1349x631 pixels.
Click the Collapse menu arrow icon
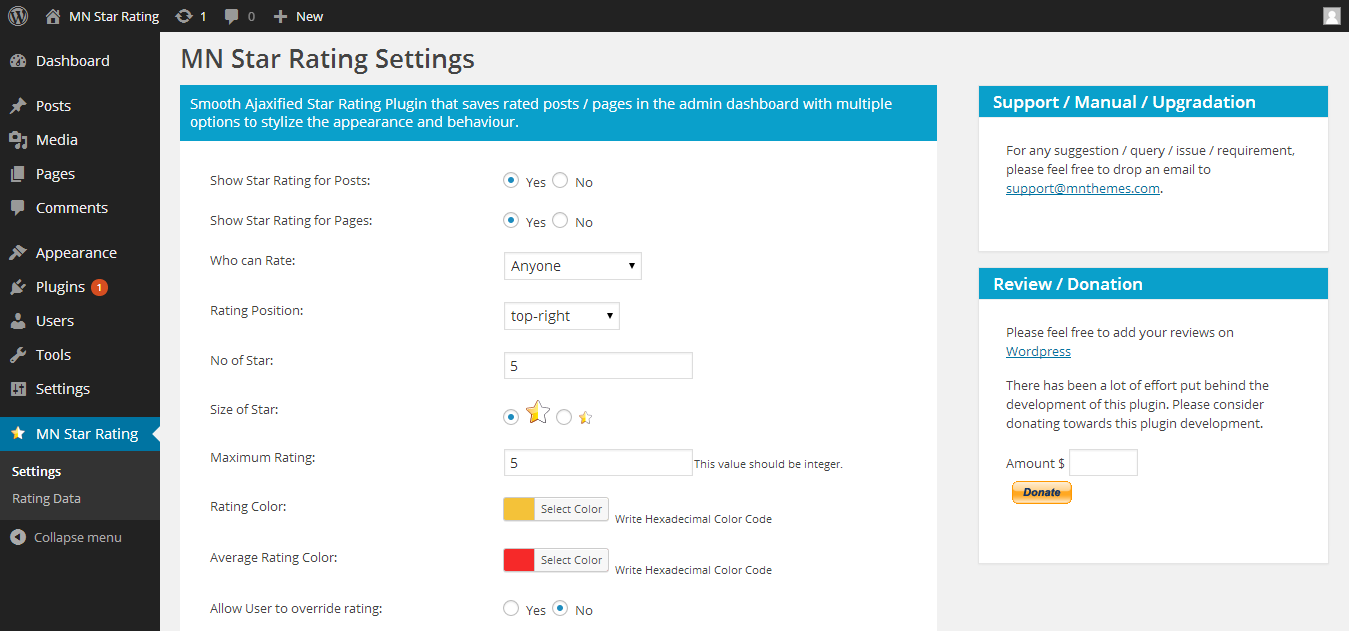[18, 537]
